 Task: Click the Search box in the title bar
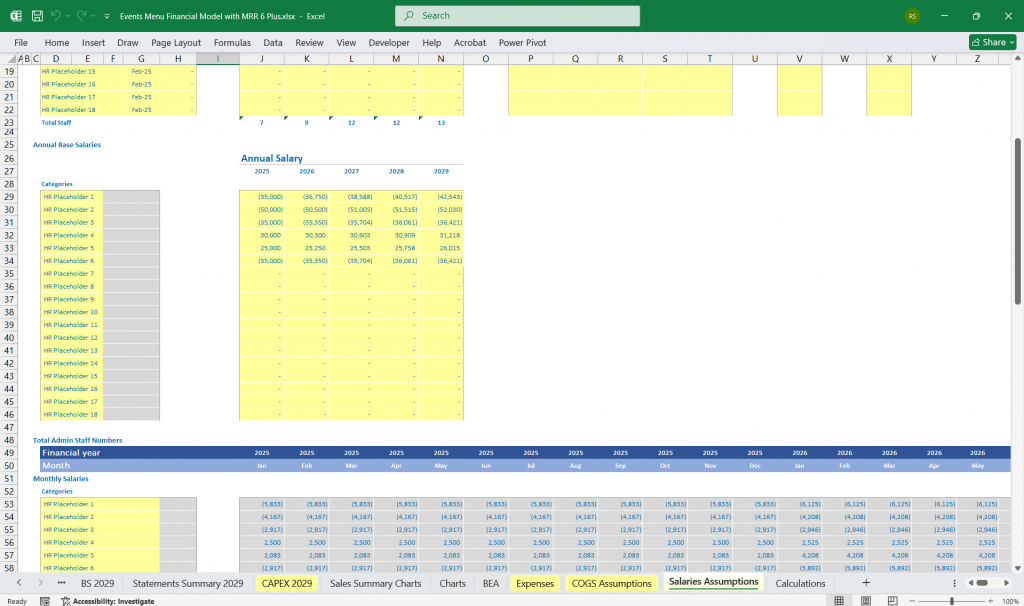point(517,16)
